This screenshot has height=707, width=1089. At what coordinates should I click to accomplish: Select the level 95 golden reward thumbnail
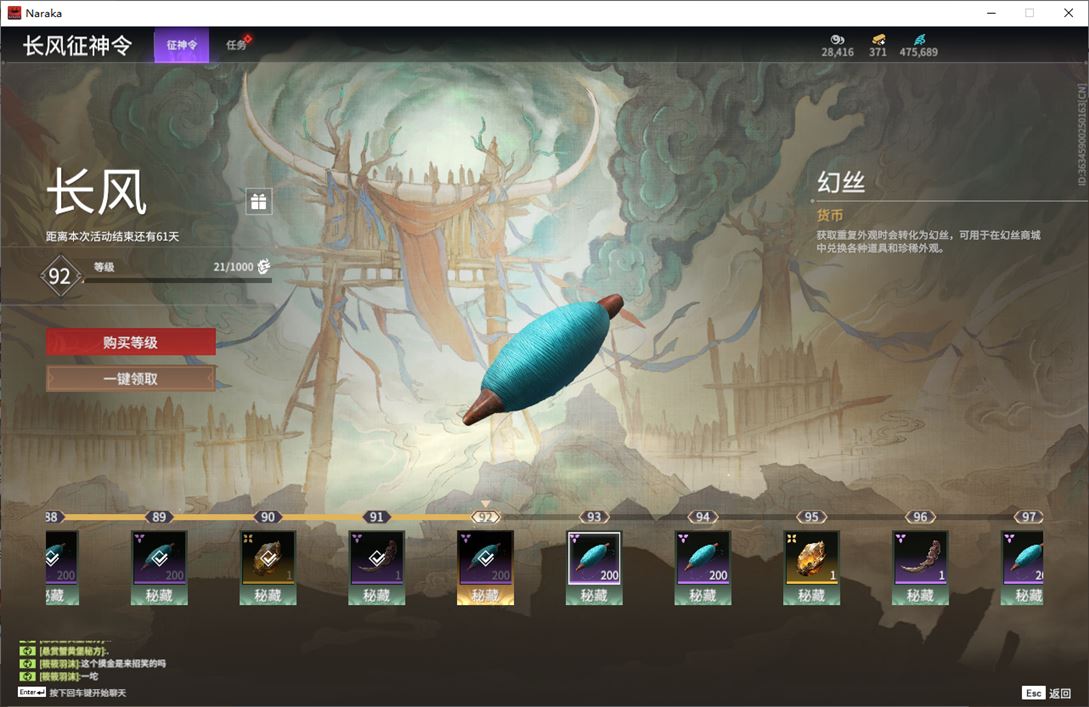coord(811,558)
